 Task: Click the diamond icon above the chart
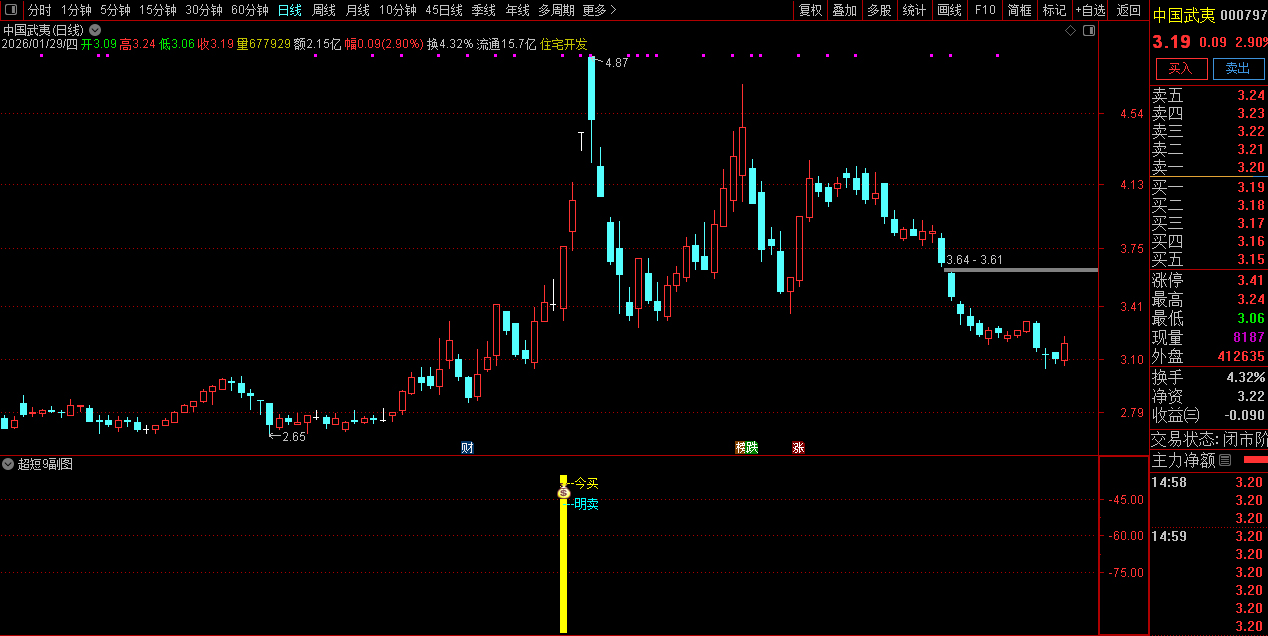[1071, 31]
